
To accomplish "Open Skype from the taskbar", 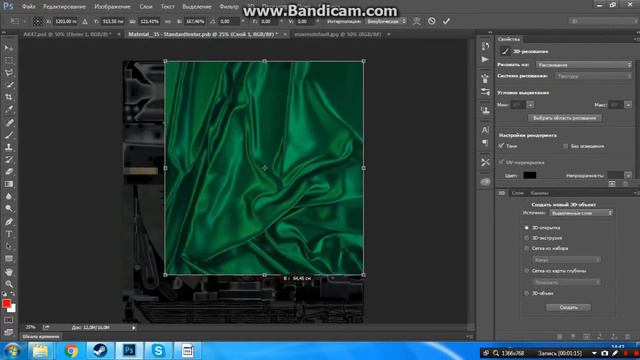I will [x=158, y=351].
